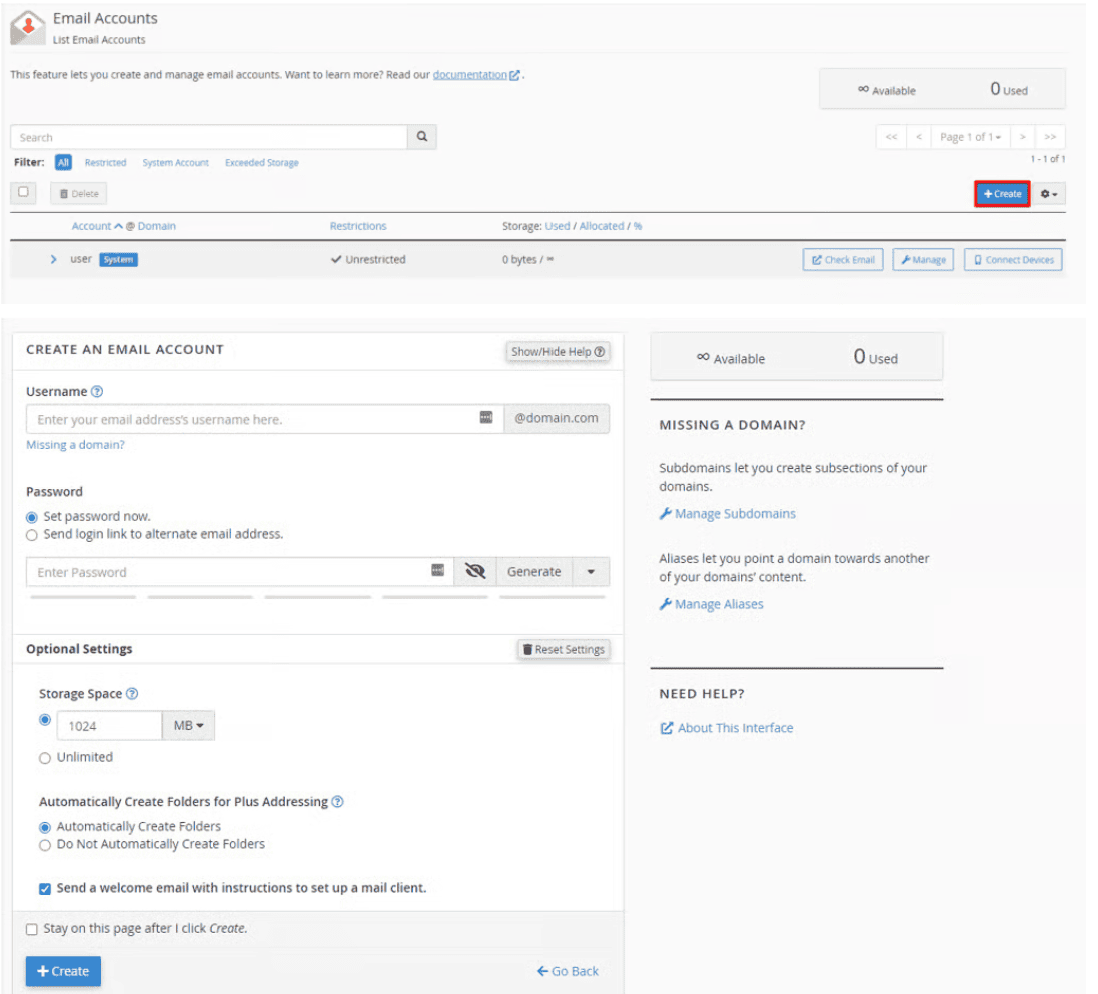Screen dimensions: 1098x994
Task: Select the Exceeded Storage filter
Action: coord(264,164)
